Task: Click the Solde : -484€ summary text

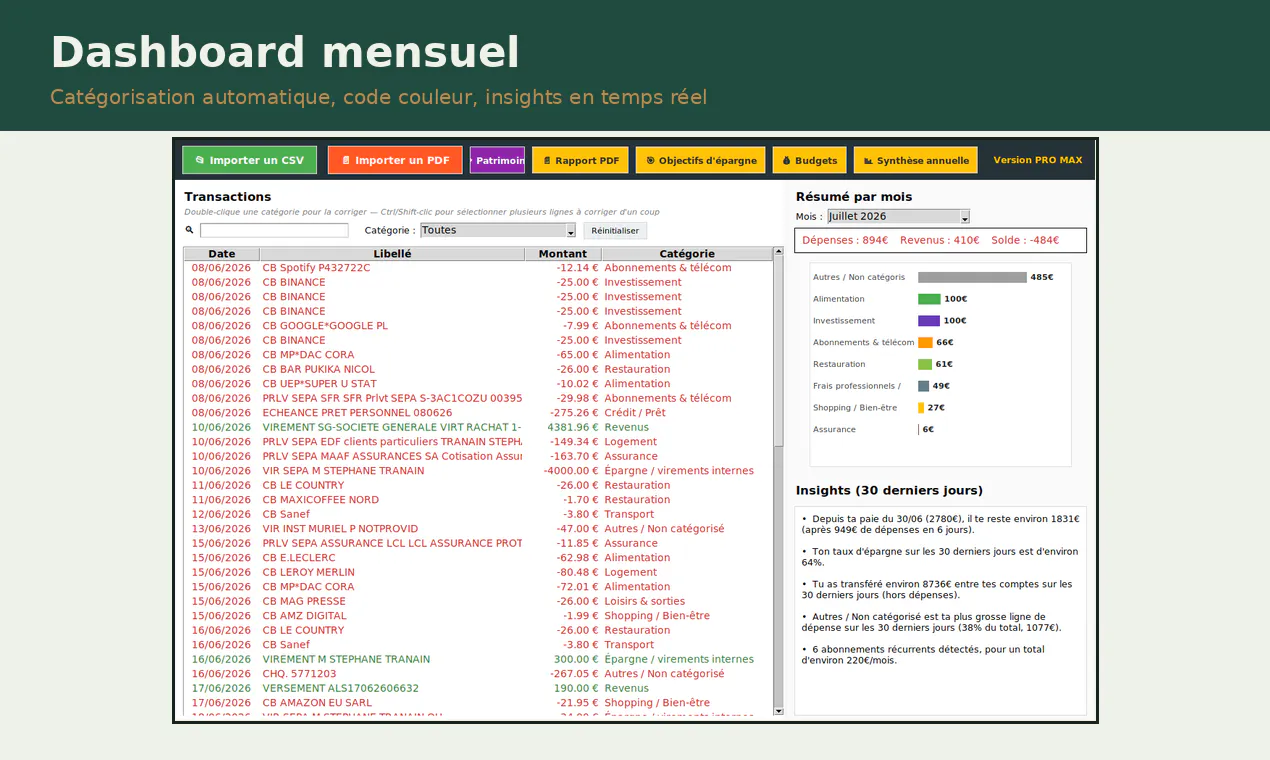Action: (x=1025, y=240)
